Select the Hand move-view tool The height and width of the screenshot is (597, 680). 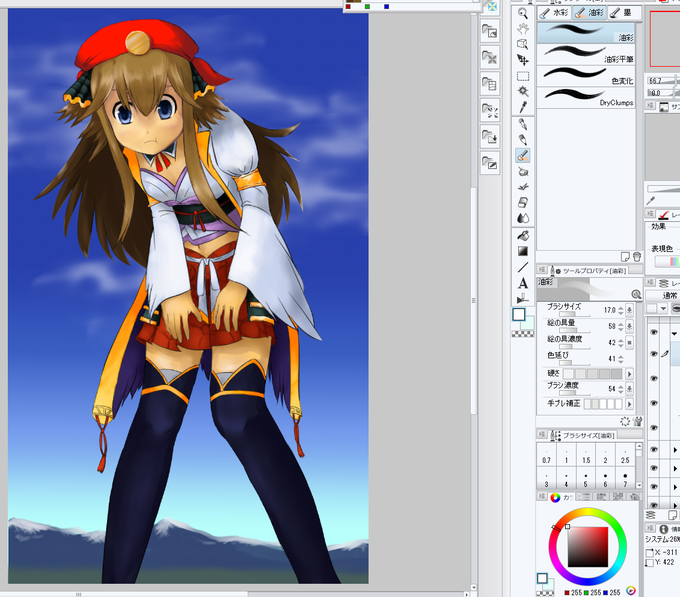[523, 29]
